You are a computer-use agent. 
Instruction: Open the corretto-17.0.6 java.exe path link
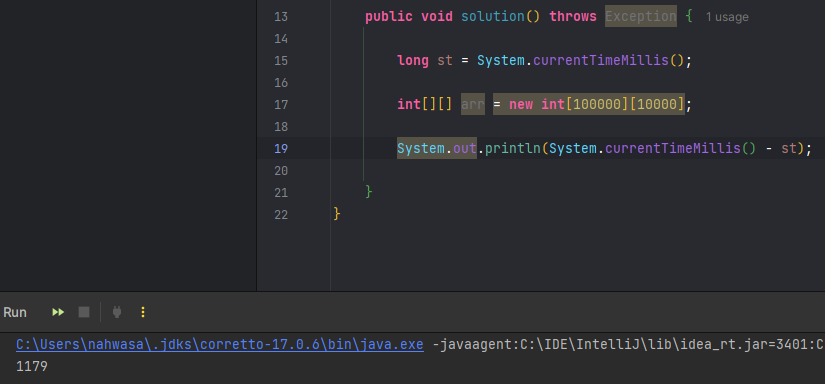(219, 345)
